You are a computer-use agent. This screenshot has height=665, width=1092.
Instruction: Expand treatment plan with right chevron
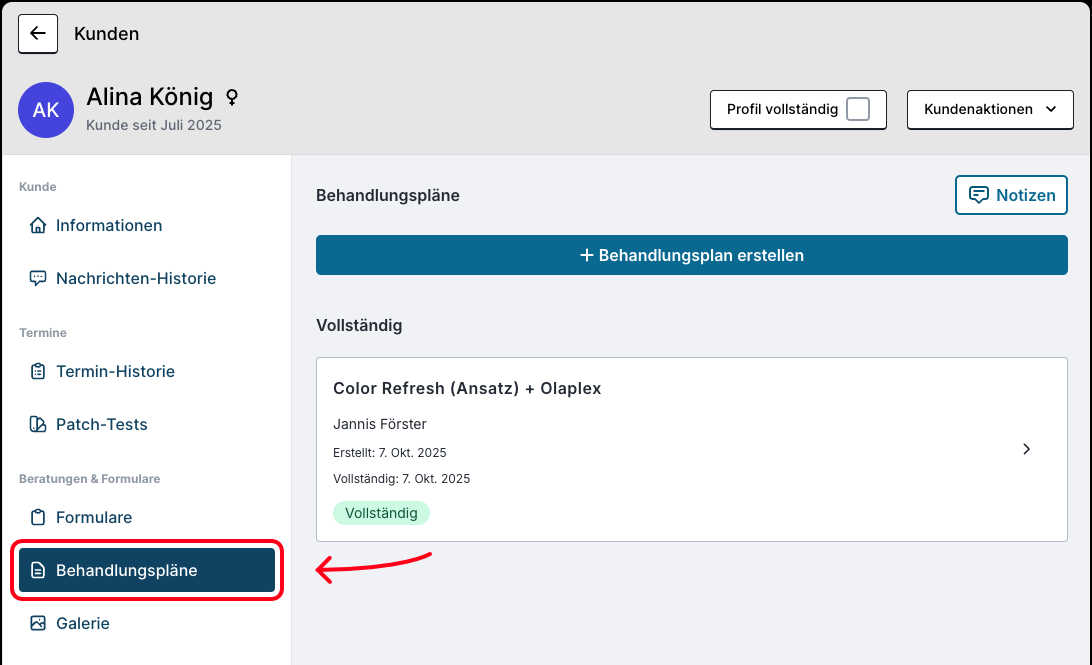point(1026,449)
